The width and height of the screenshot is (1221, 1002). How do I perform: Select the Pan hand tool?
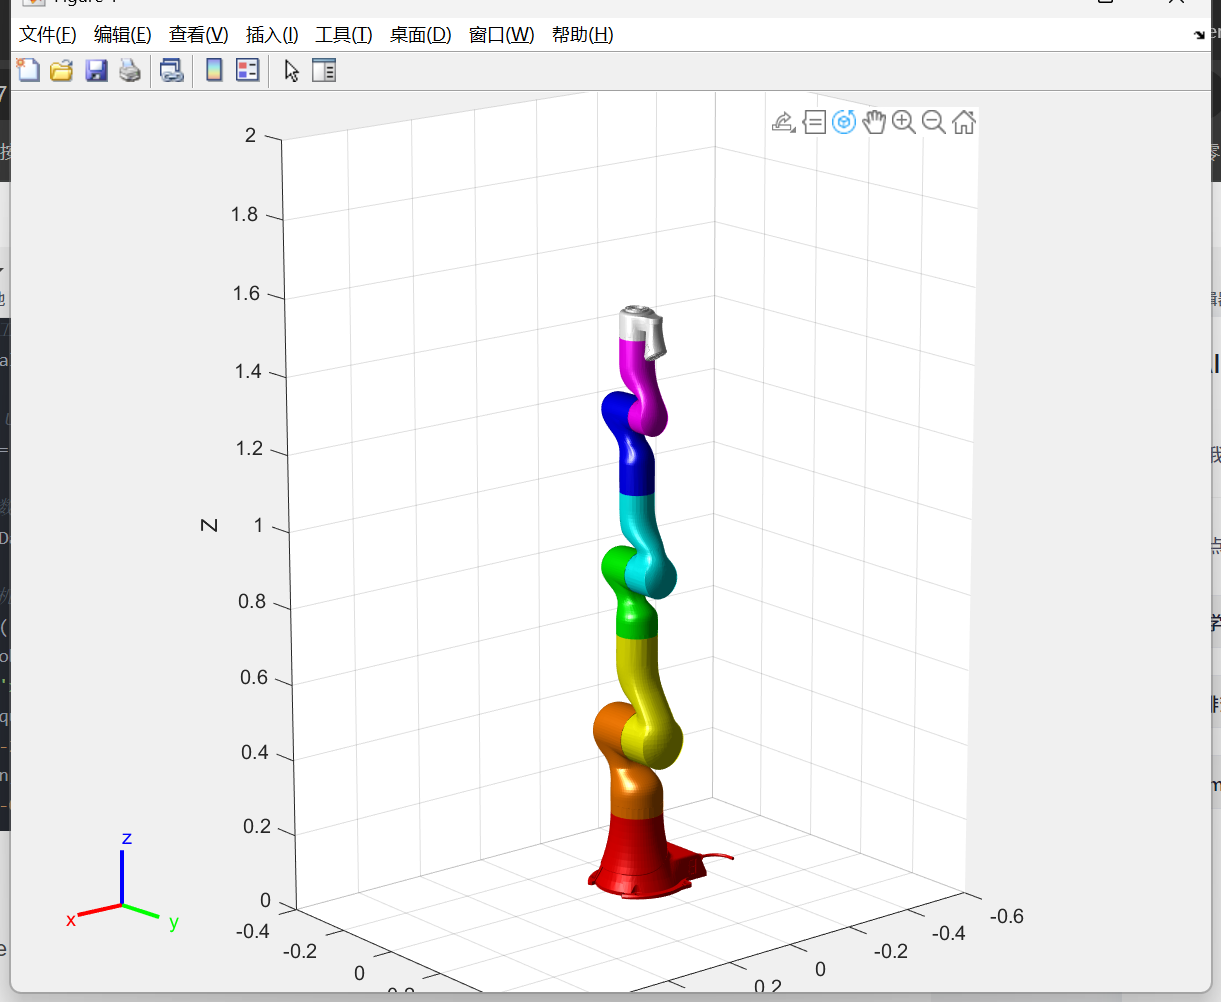[x=874, y=122]
